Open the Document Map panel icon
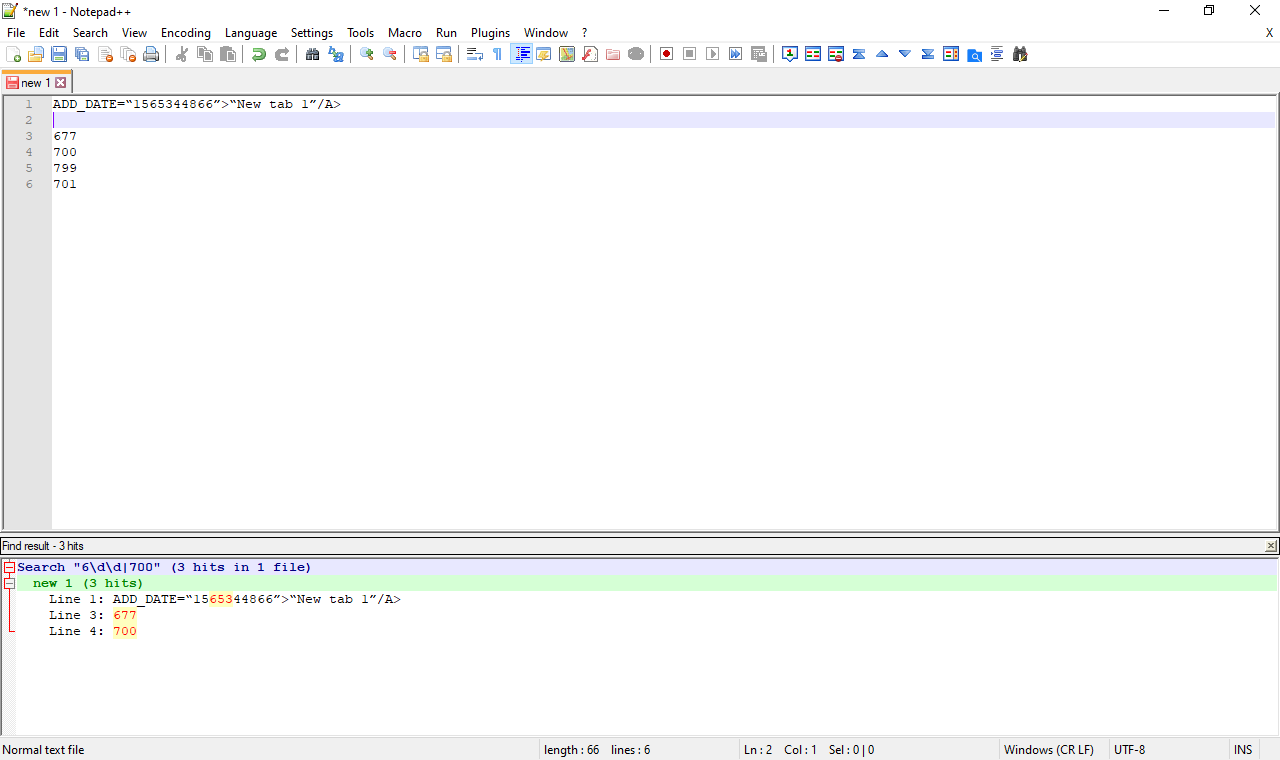Image resolution: width=1280 pixels, height=760 pixels. pos(567,54)
